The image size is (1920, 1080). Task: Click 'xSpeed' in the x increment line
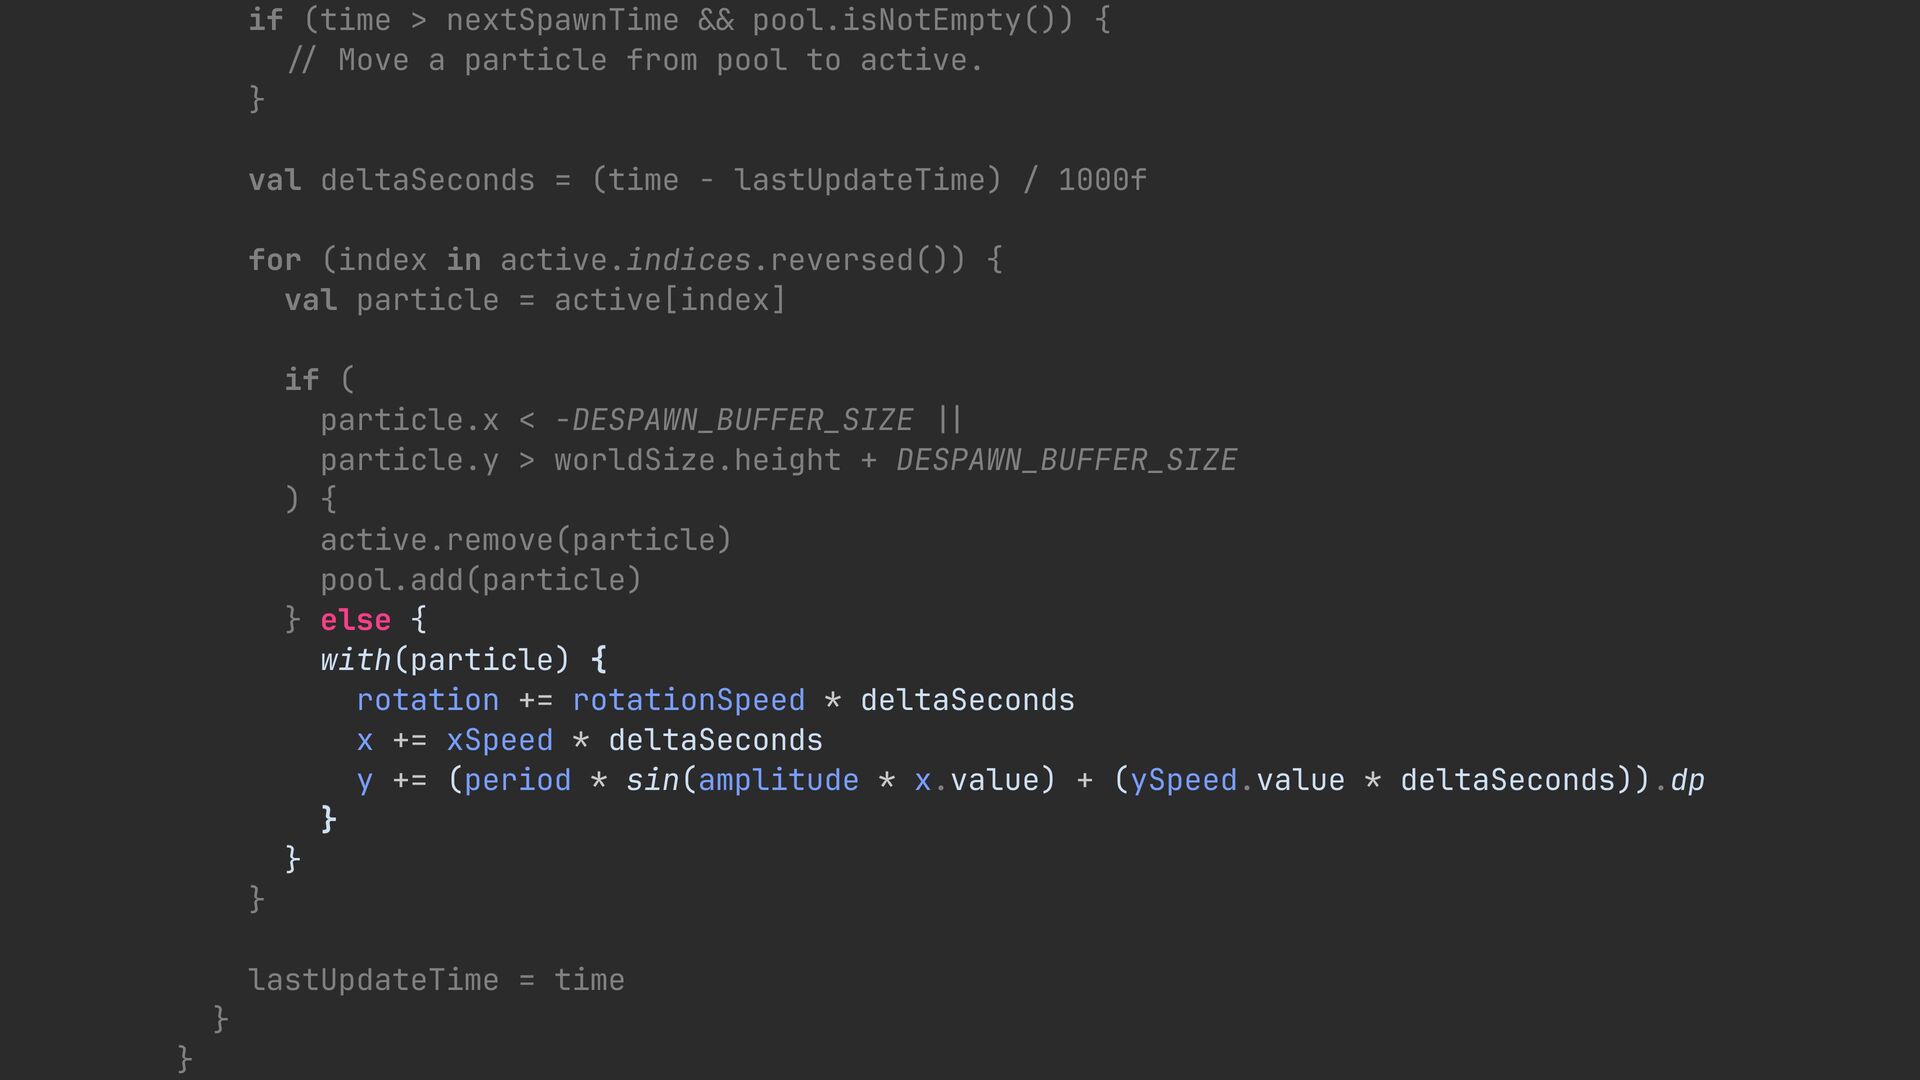tap(499, 740)
